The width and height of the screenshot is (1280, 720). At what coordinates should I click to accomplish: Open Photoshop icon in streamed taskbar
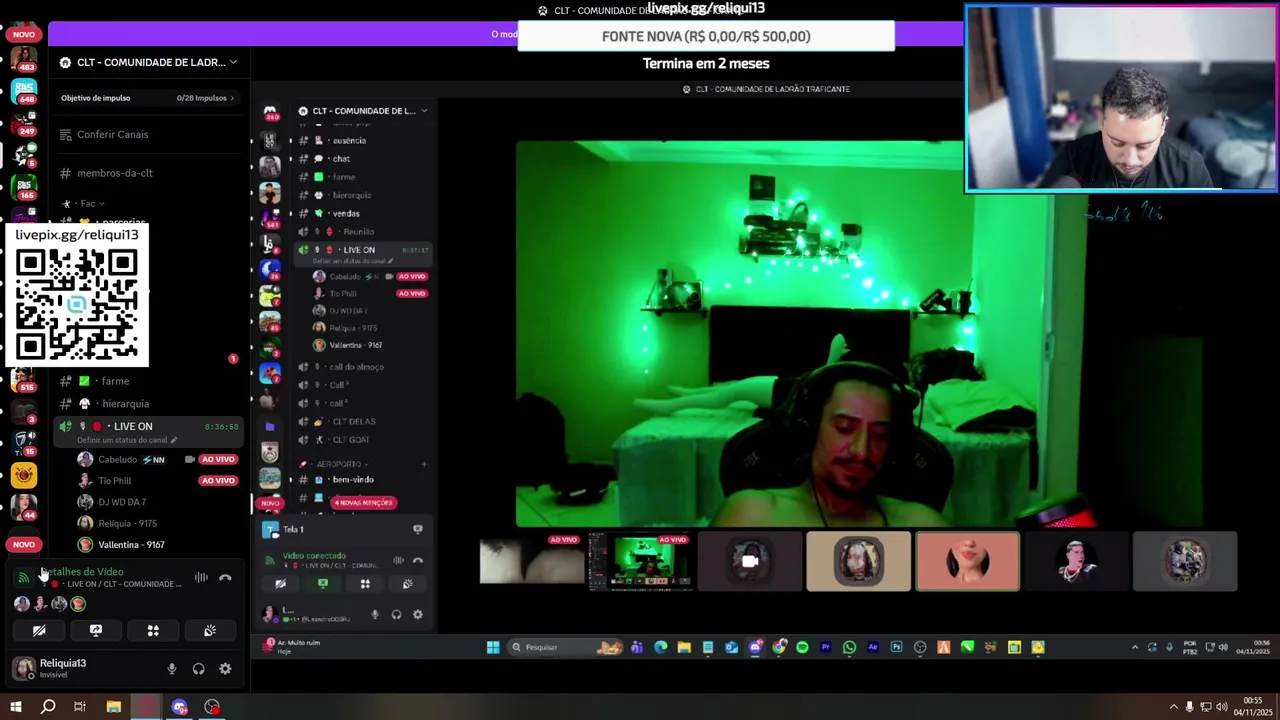[896, 647]
